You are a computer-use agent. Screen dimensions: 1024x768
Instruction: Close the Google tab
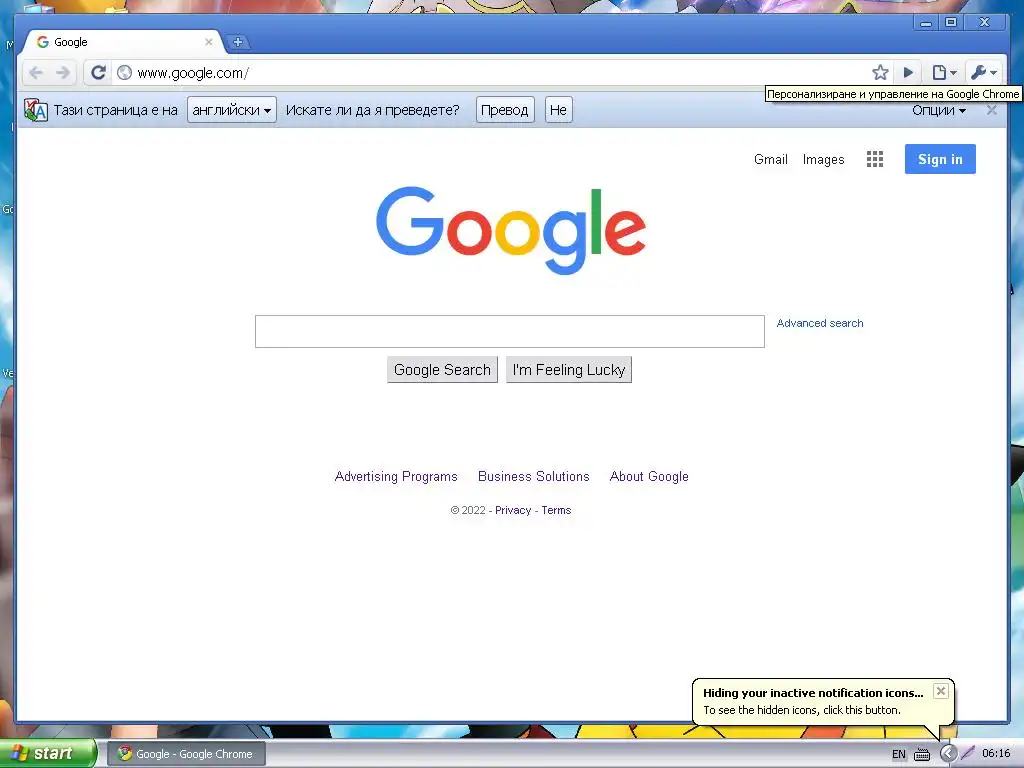[208, 42]
